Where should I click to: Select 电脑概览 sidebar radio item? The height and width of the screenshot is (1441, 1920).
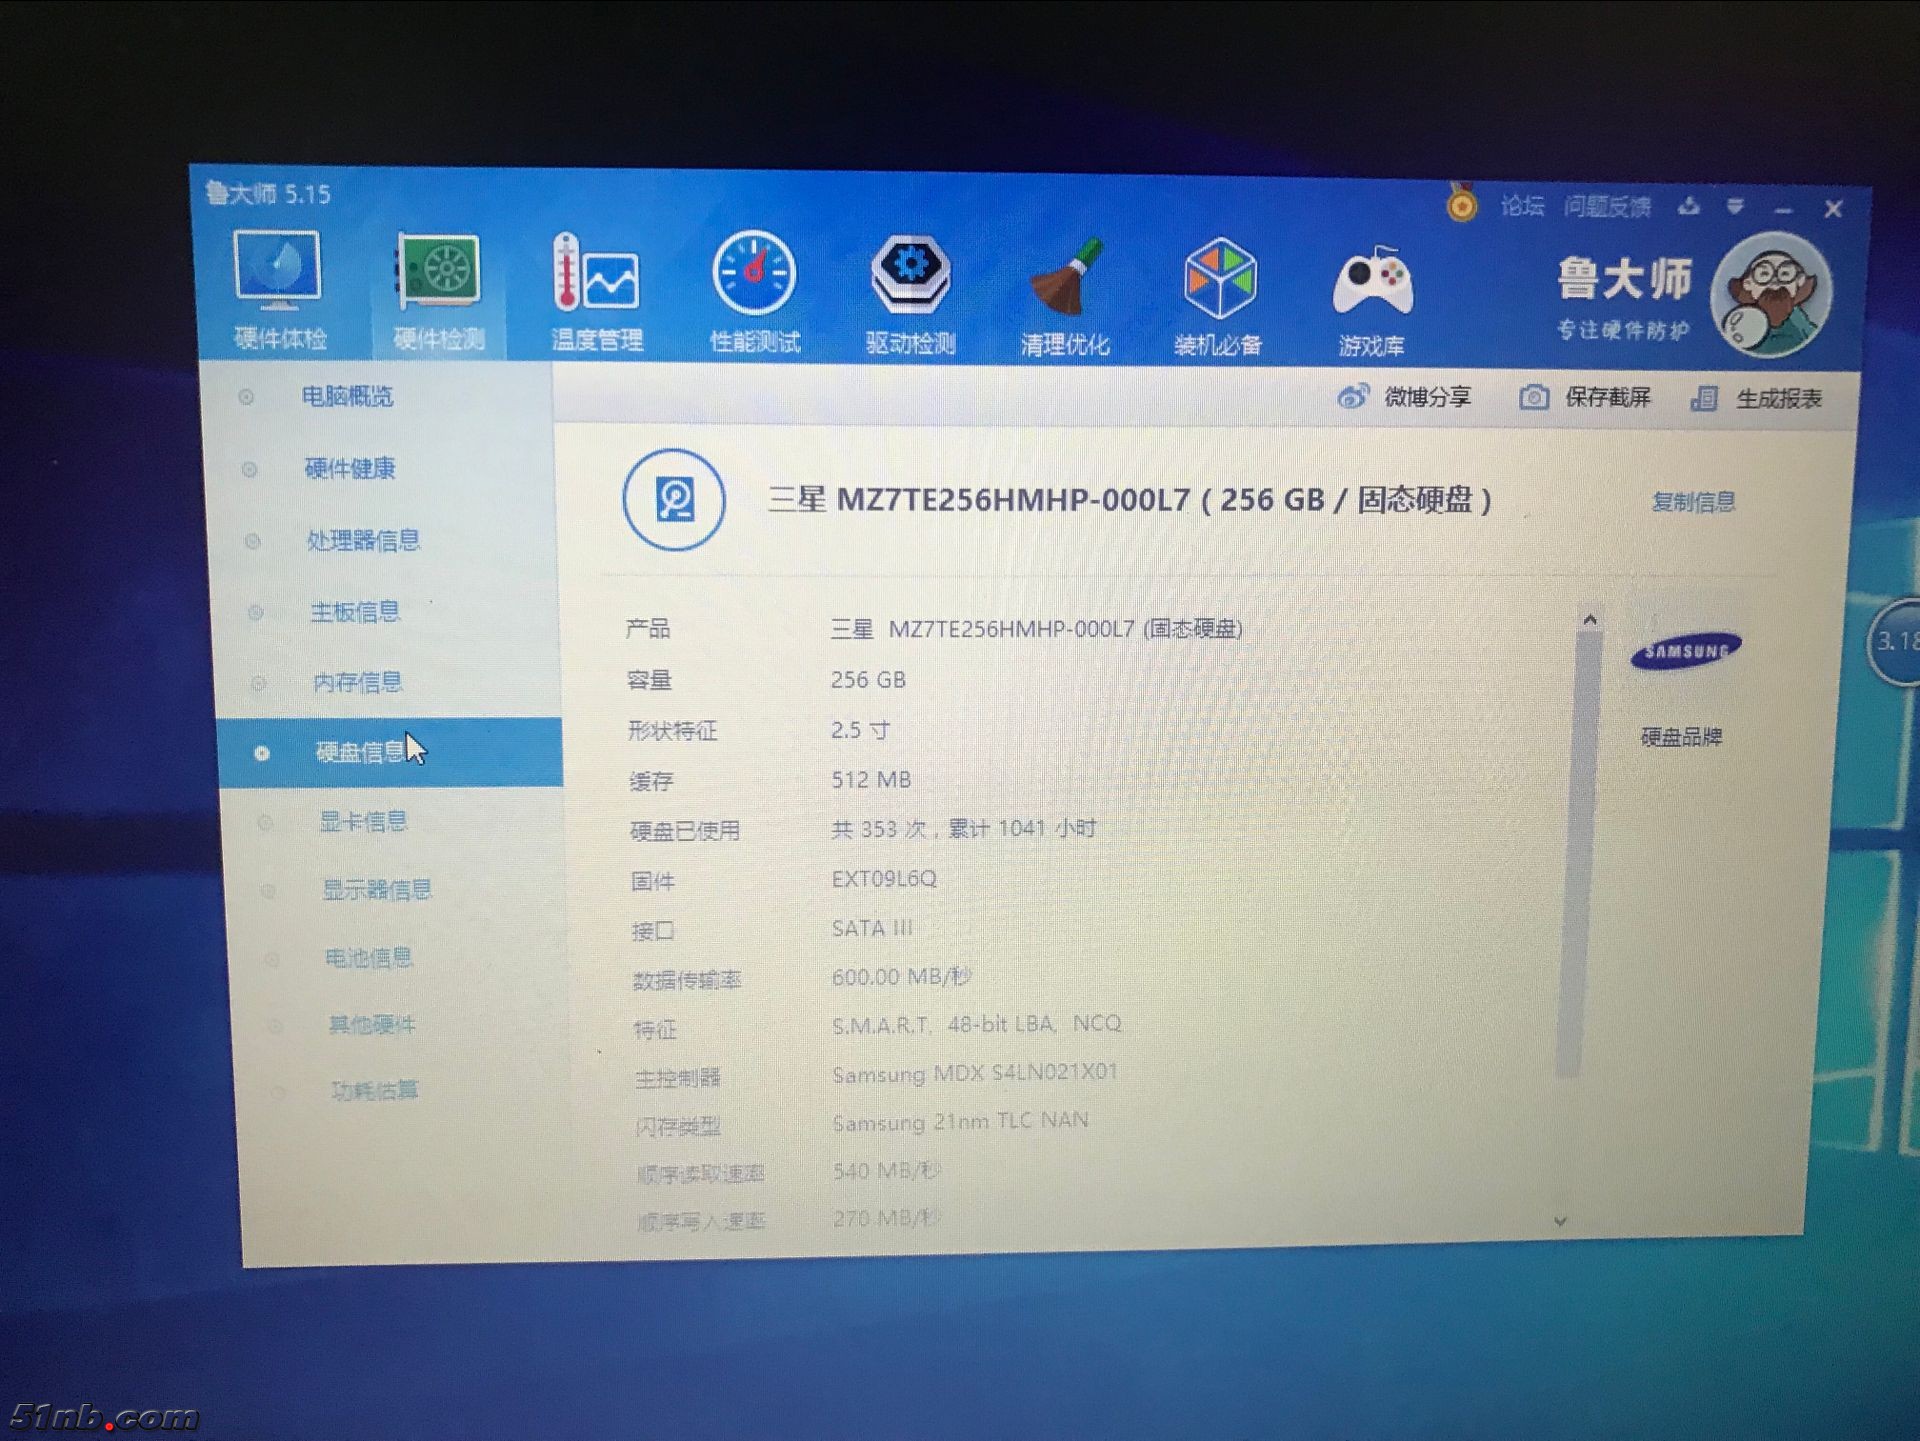pos(347,397)
